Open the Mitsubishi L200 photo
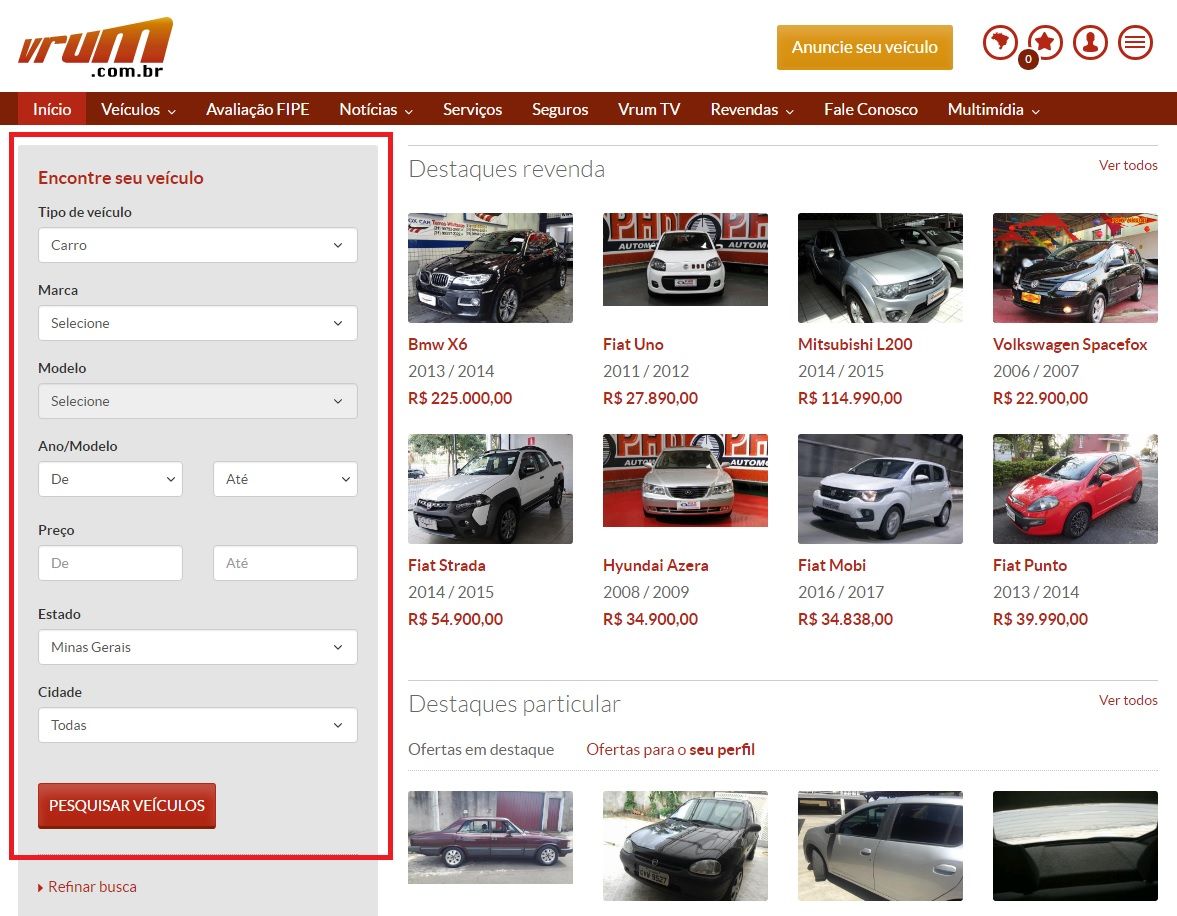Viewport: 1177px width, 916px height. click(880, 268)
